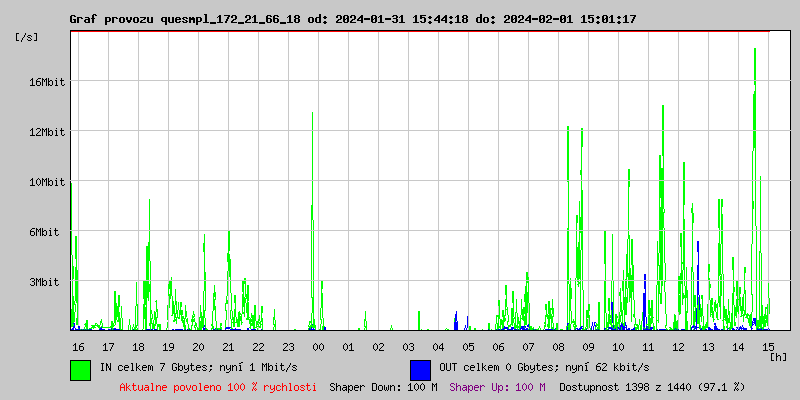Click the [/s] unit label
800x400 pixels.
(x=27, y=37)
